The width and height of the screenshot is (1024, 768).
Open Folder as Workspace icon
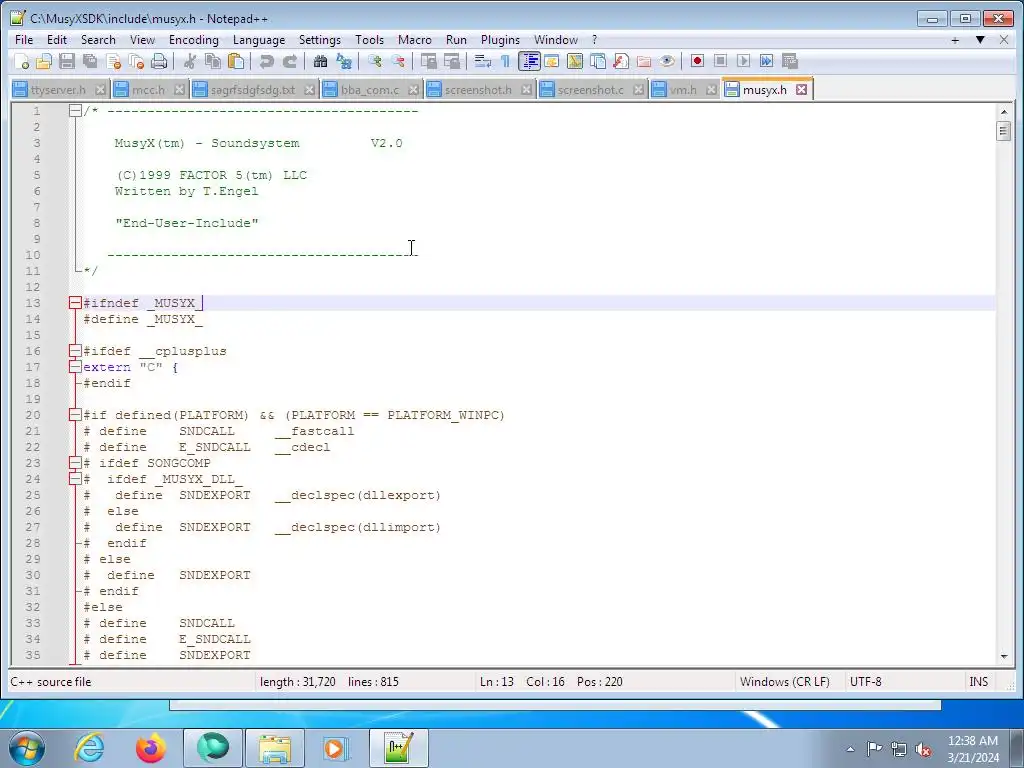[644, 61]
